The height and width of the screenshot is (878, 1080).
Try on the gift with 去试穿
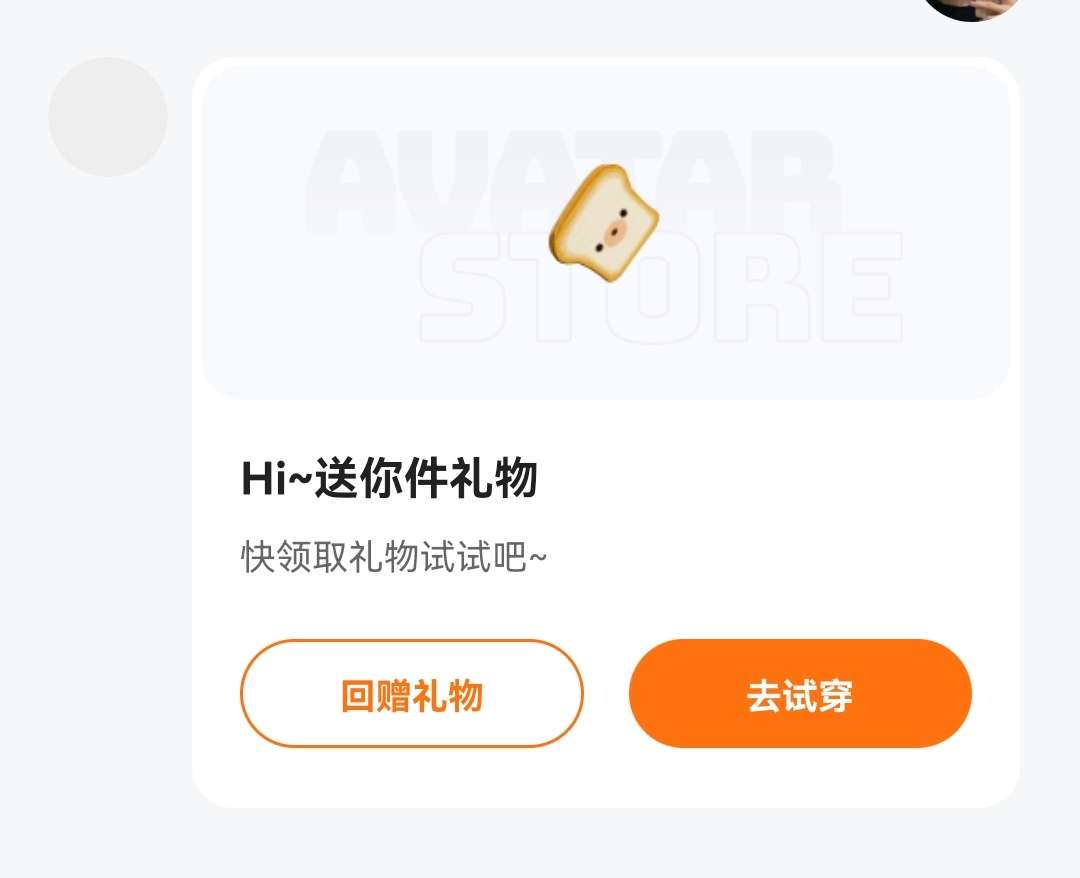pos(800,693)
